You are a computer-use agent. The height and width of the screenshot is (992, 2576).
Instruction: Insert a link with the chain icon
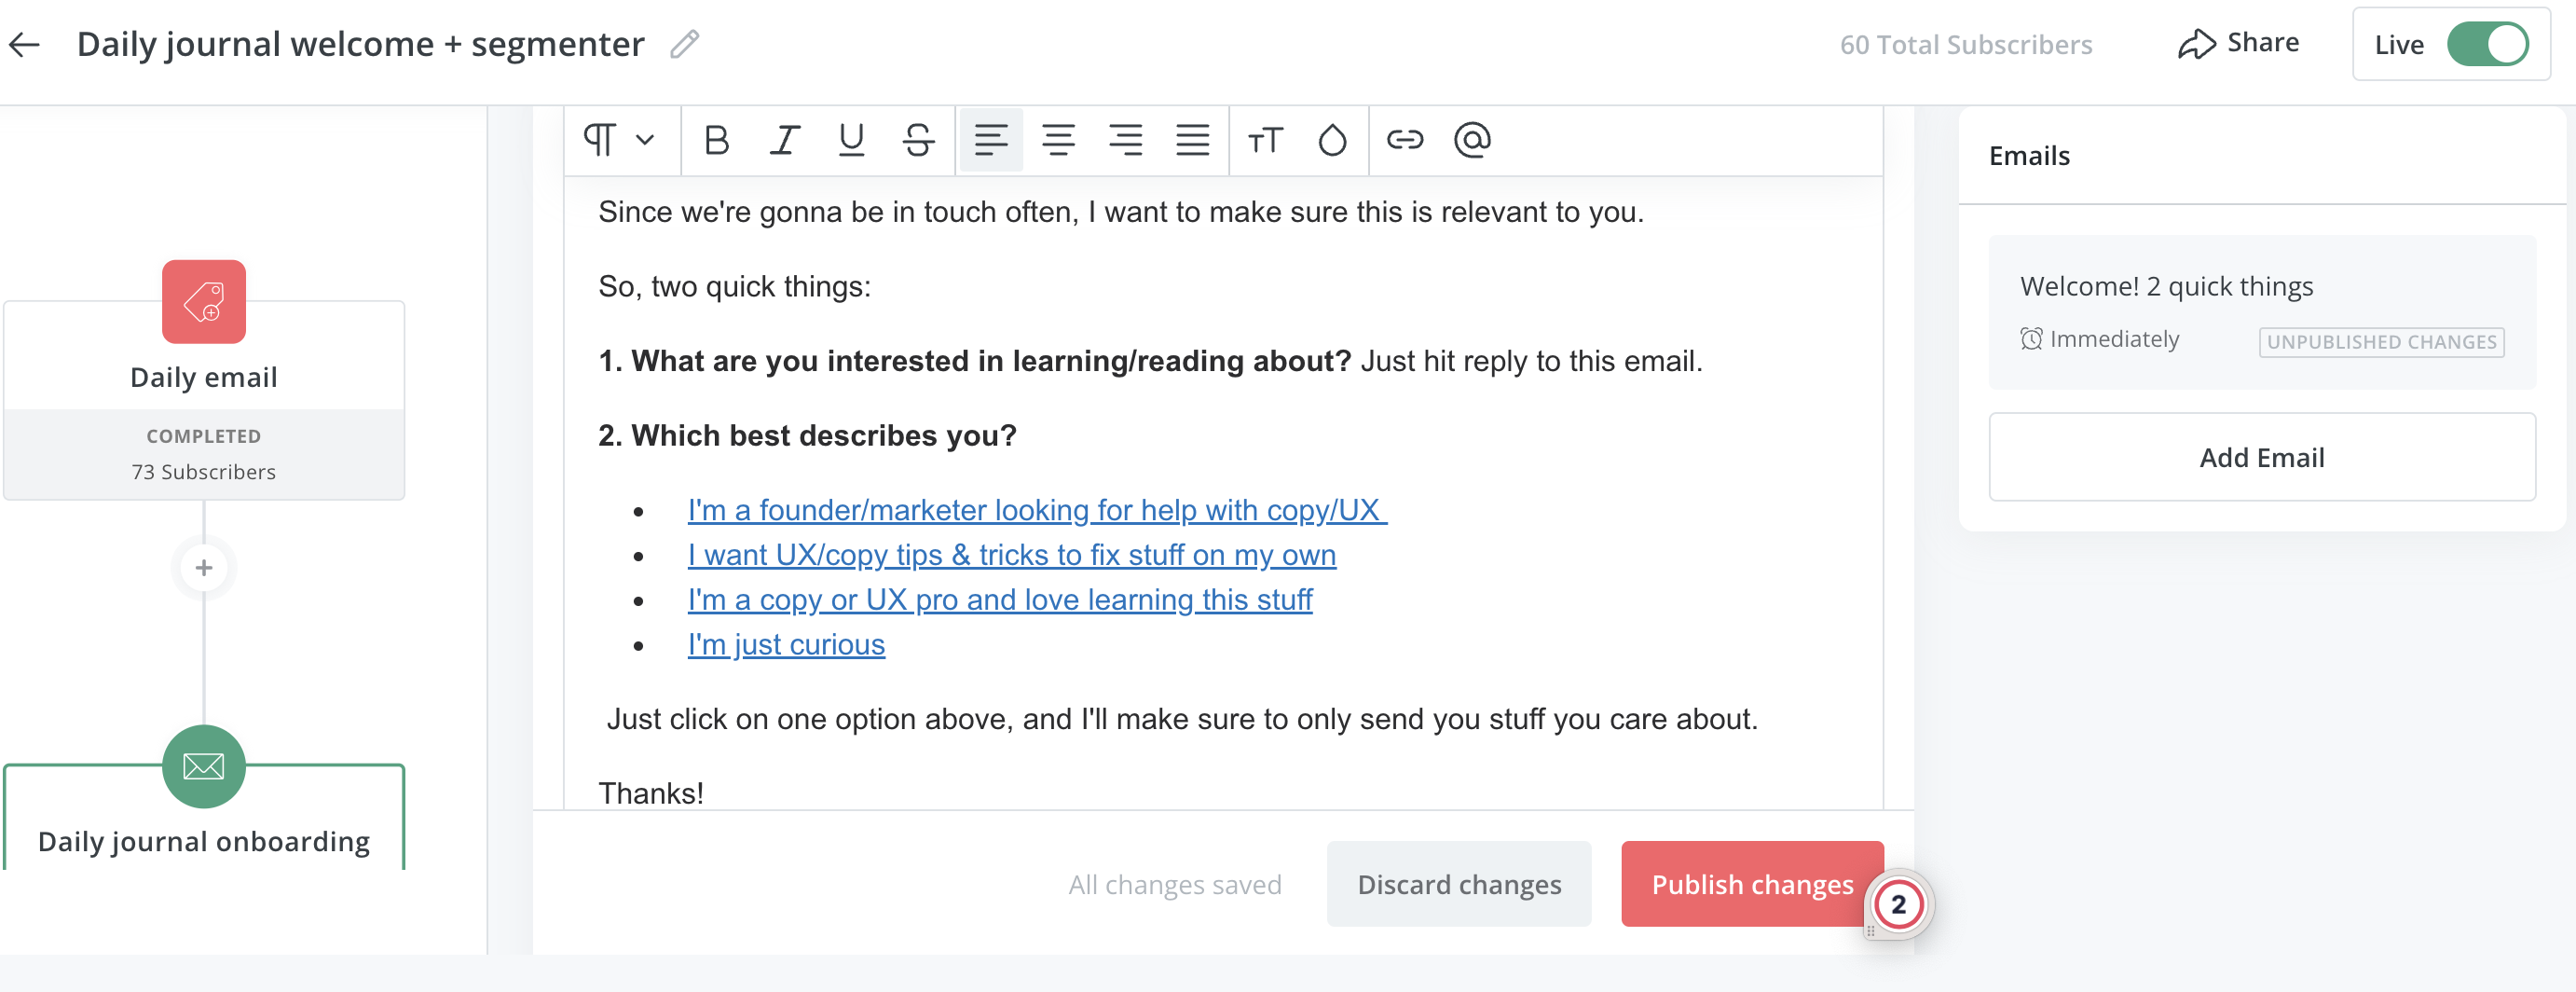click(1405, 140)
